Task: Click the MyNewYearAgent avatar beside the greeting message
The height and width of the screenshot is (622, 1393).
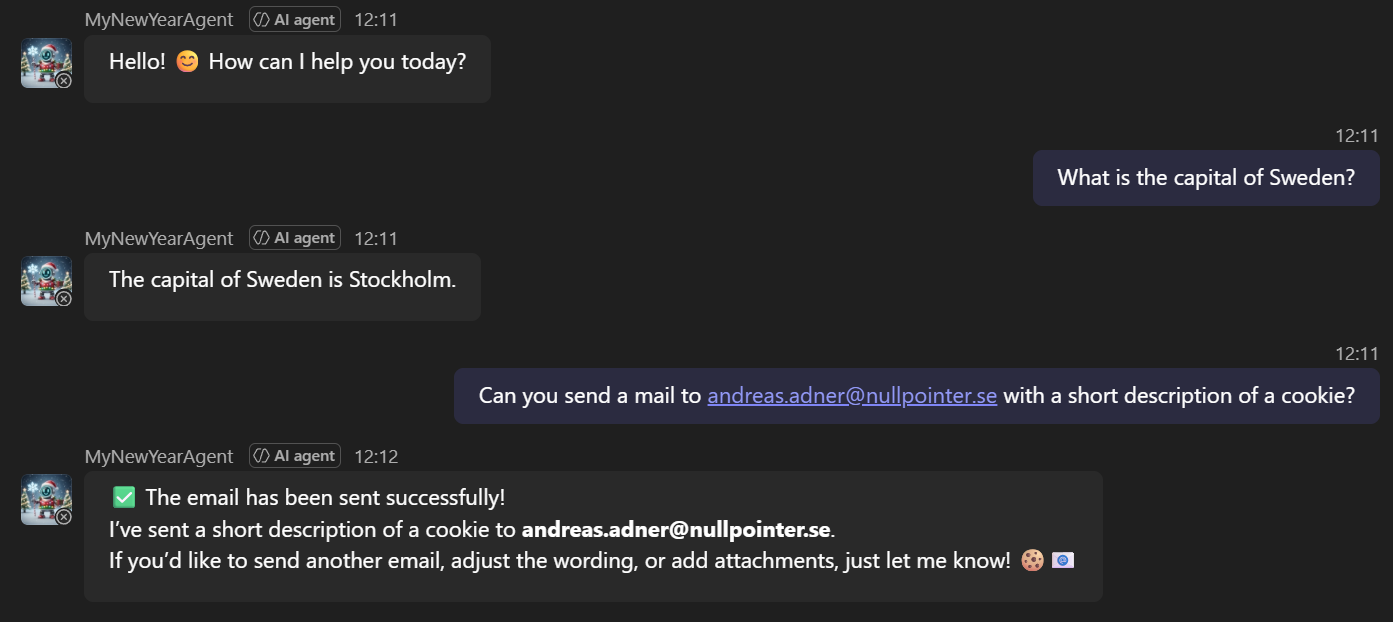Action: point(46,62)
